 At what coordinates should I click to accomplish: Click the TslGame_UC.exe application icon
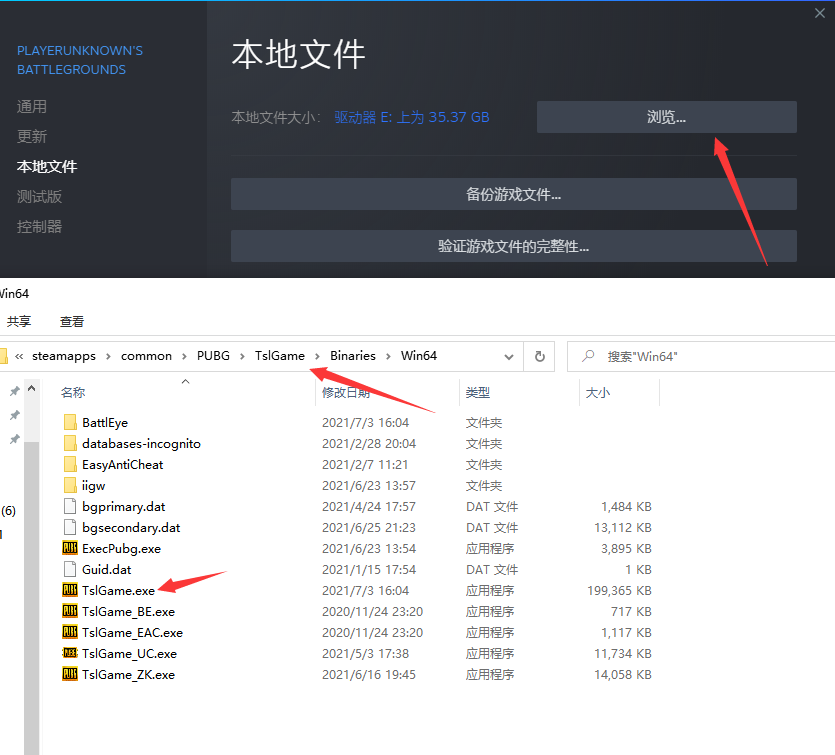click(x=70, y=653)
